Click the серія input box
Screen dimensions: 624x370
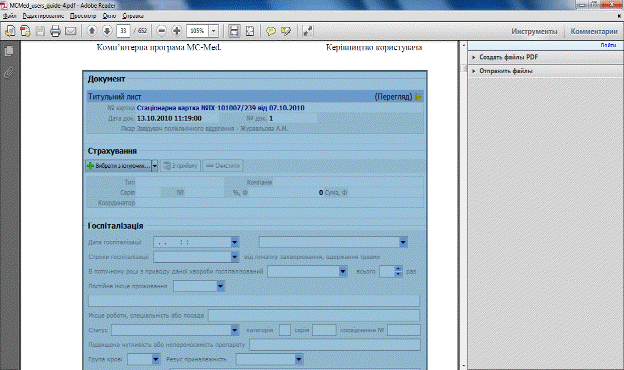pos(324,330)
